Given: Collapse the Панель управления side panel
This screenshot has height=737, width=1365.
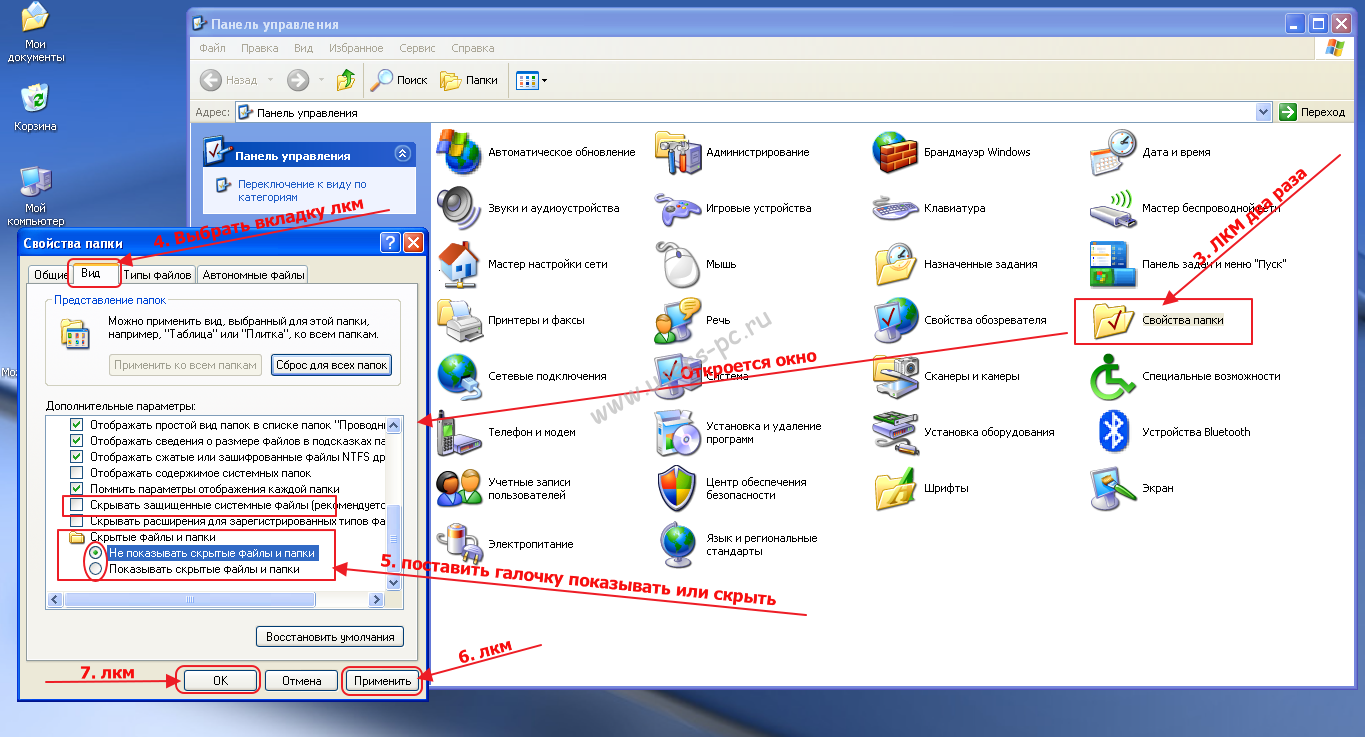Looking at the screenshot, I should pyautogui.click(x=402, y=154).
